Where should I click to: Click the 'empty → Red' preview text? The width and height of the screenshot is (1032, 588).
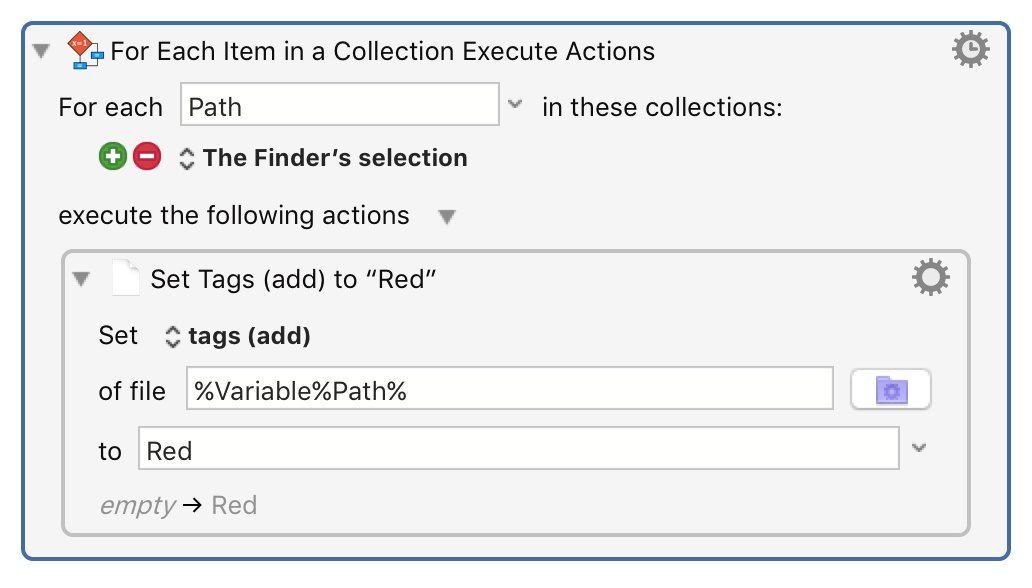178,505
